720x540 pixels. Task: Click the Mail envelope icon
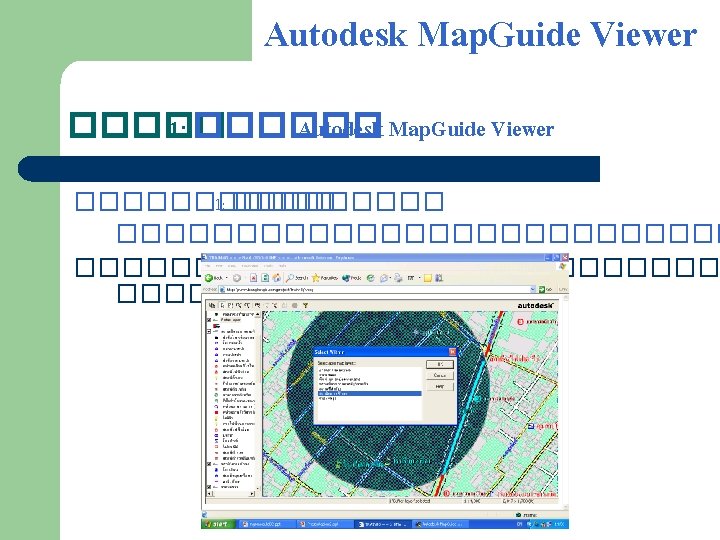pyautogui.click(x=383, y=278)
